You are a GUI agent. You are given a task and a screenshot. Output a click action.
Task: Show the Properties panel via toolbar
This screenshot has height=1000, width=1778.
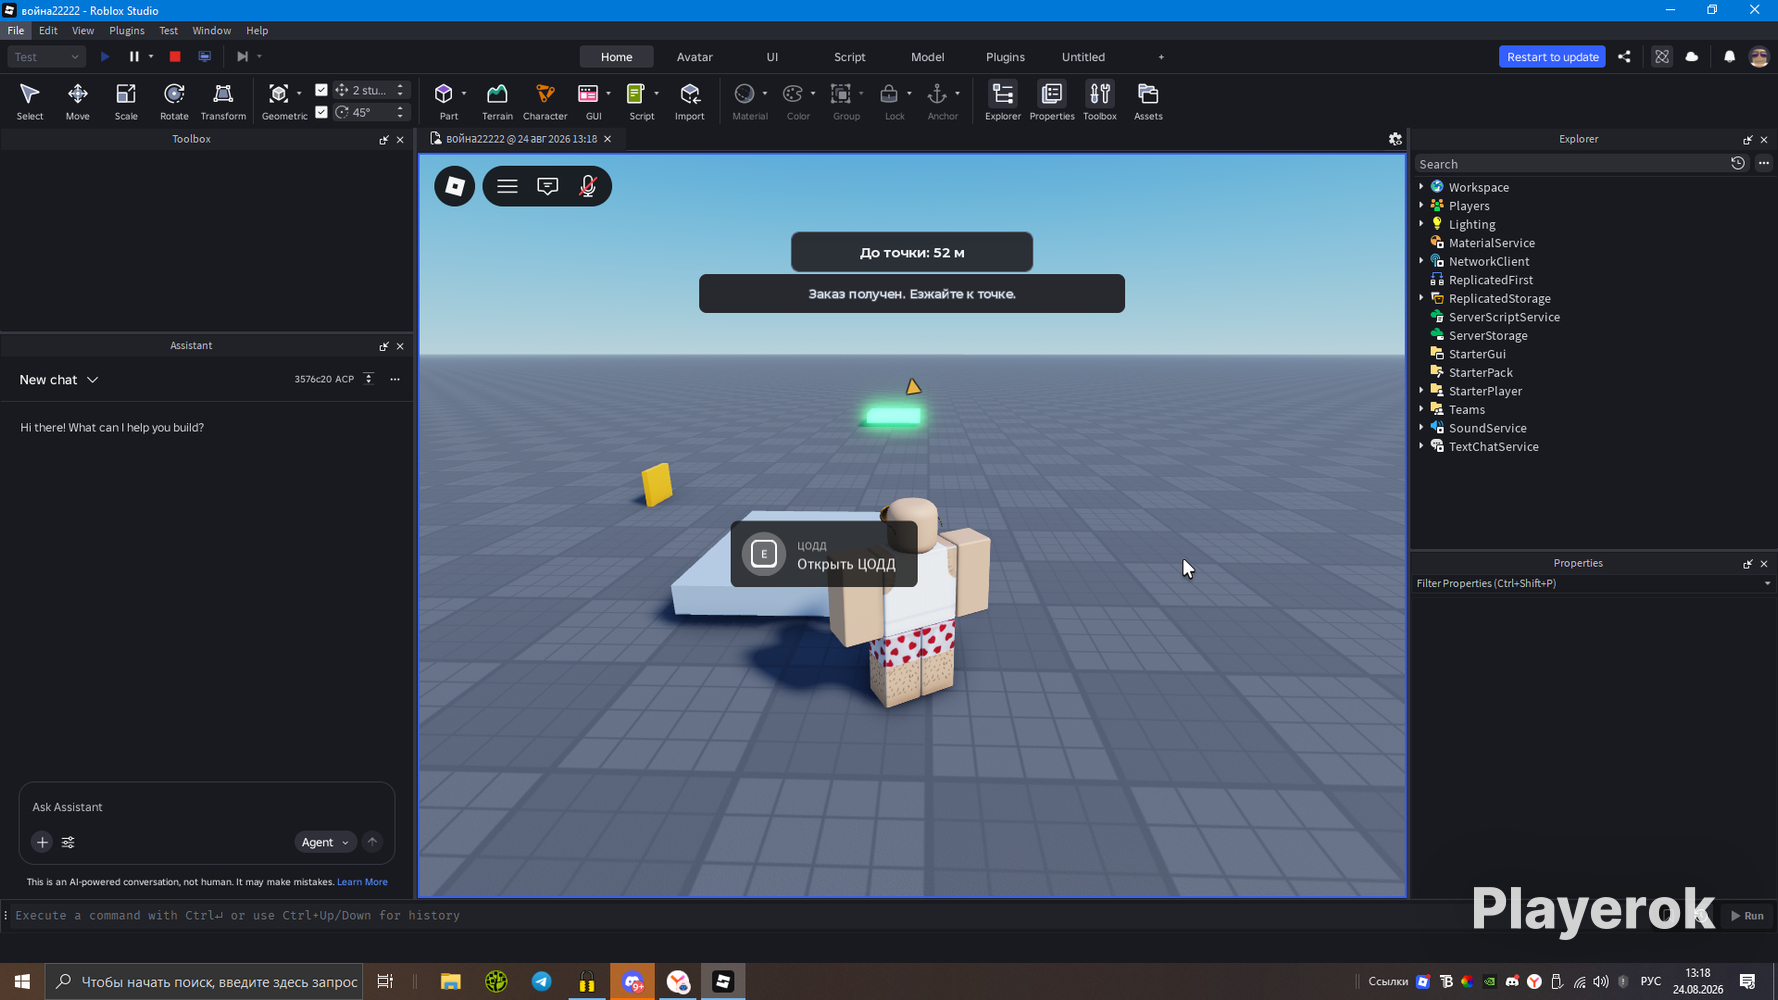tap(1052, 101)
